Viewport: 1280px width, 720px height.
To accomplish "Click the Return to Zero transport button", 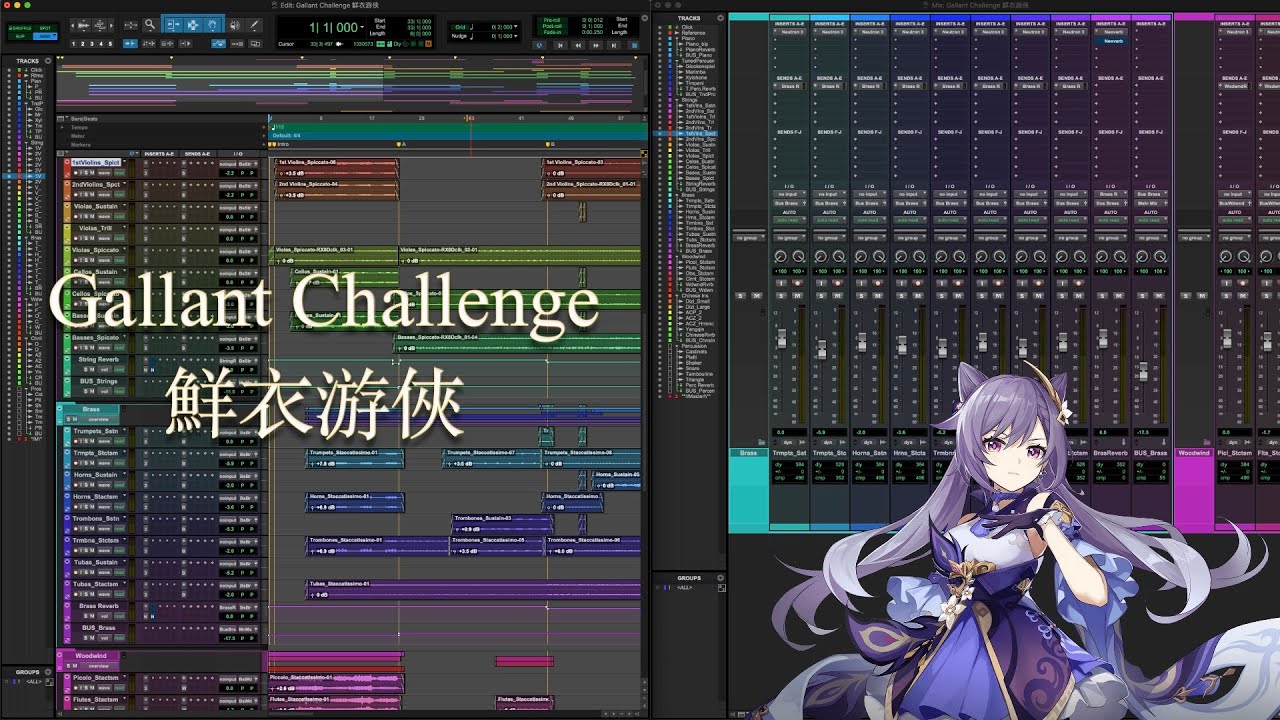I will coord(560,45).
